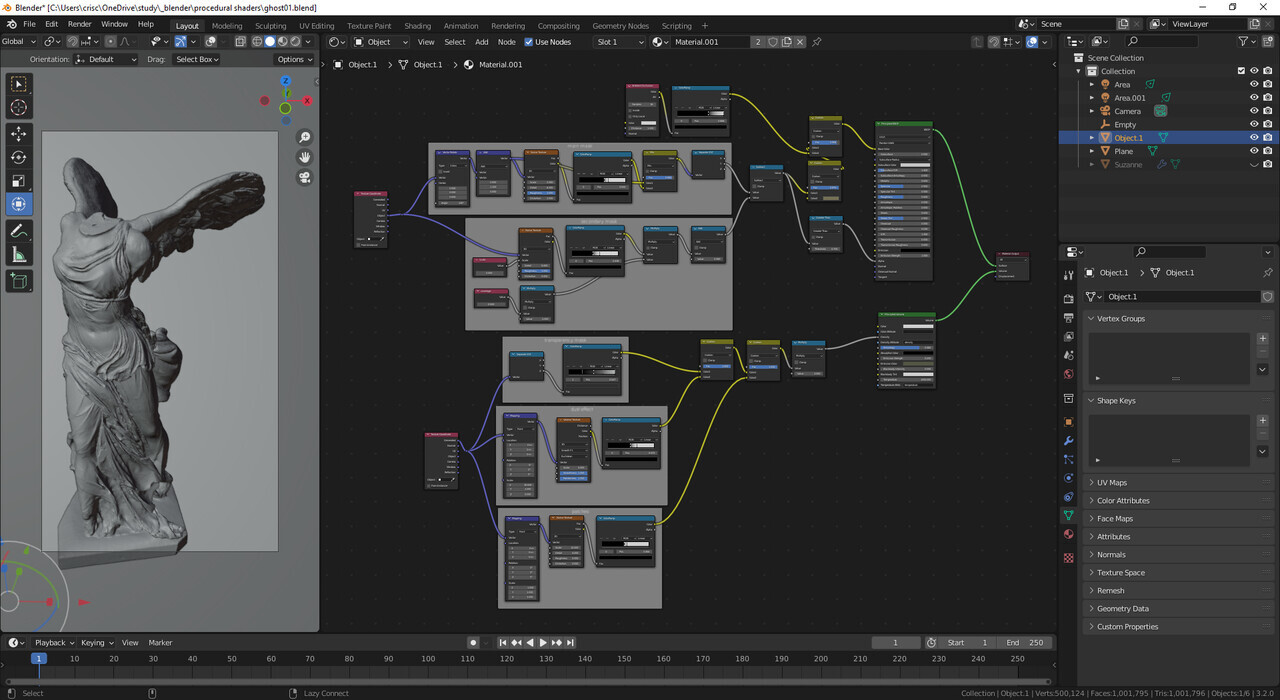Image resolution: width=1280 pixels, height=700 pixels.
Task: Open the Physics properties tab
Action: [1068, 478]
